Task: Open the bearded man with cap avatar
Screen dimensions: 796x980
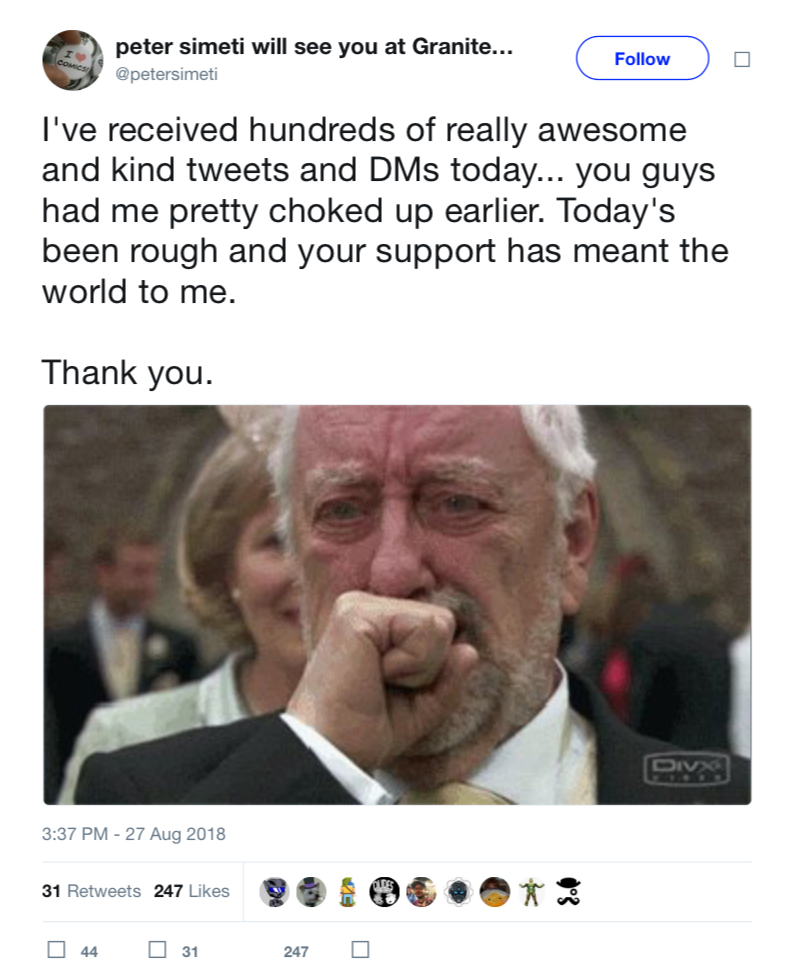Action: coord(421,892)
